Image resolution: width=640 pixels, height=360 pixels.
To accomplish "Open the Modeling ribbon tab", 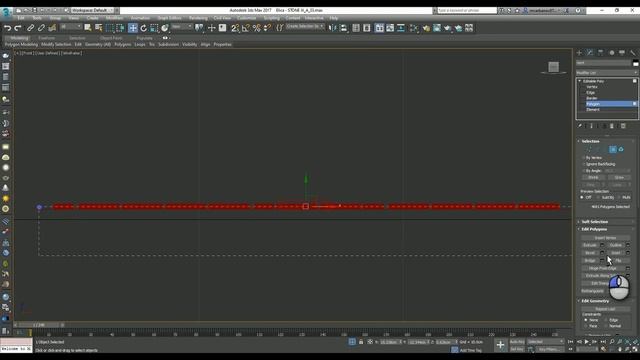I will (19, 38).
